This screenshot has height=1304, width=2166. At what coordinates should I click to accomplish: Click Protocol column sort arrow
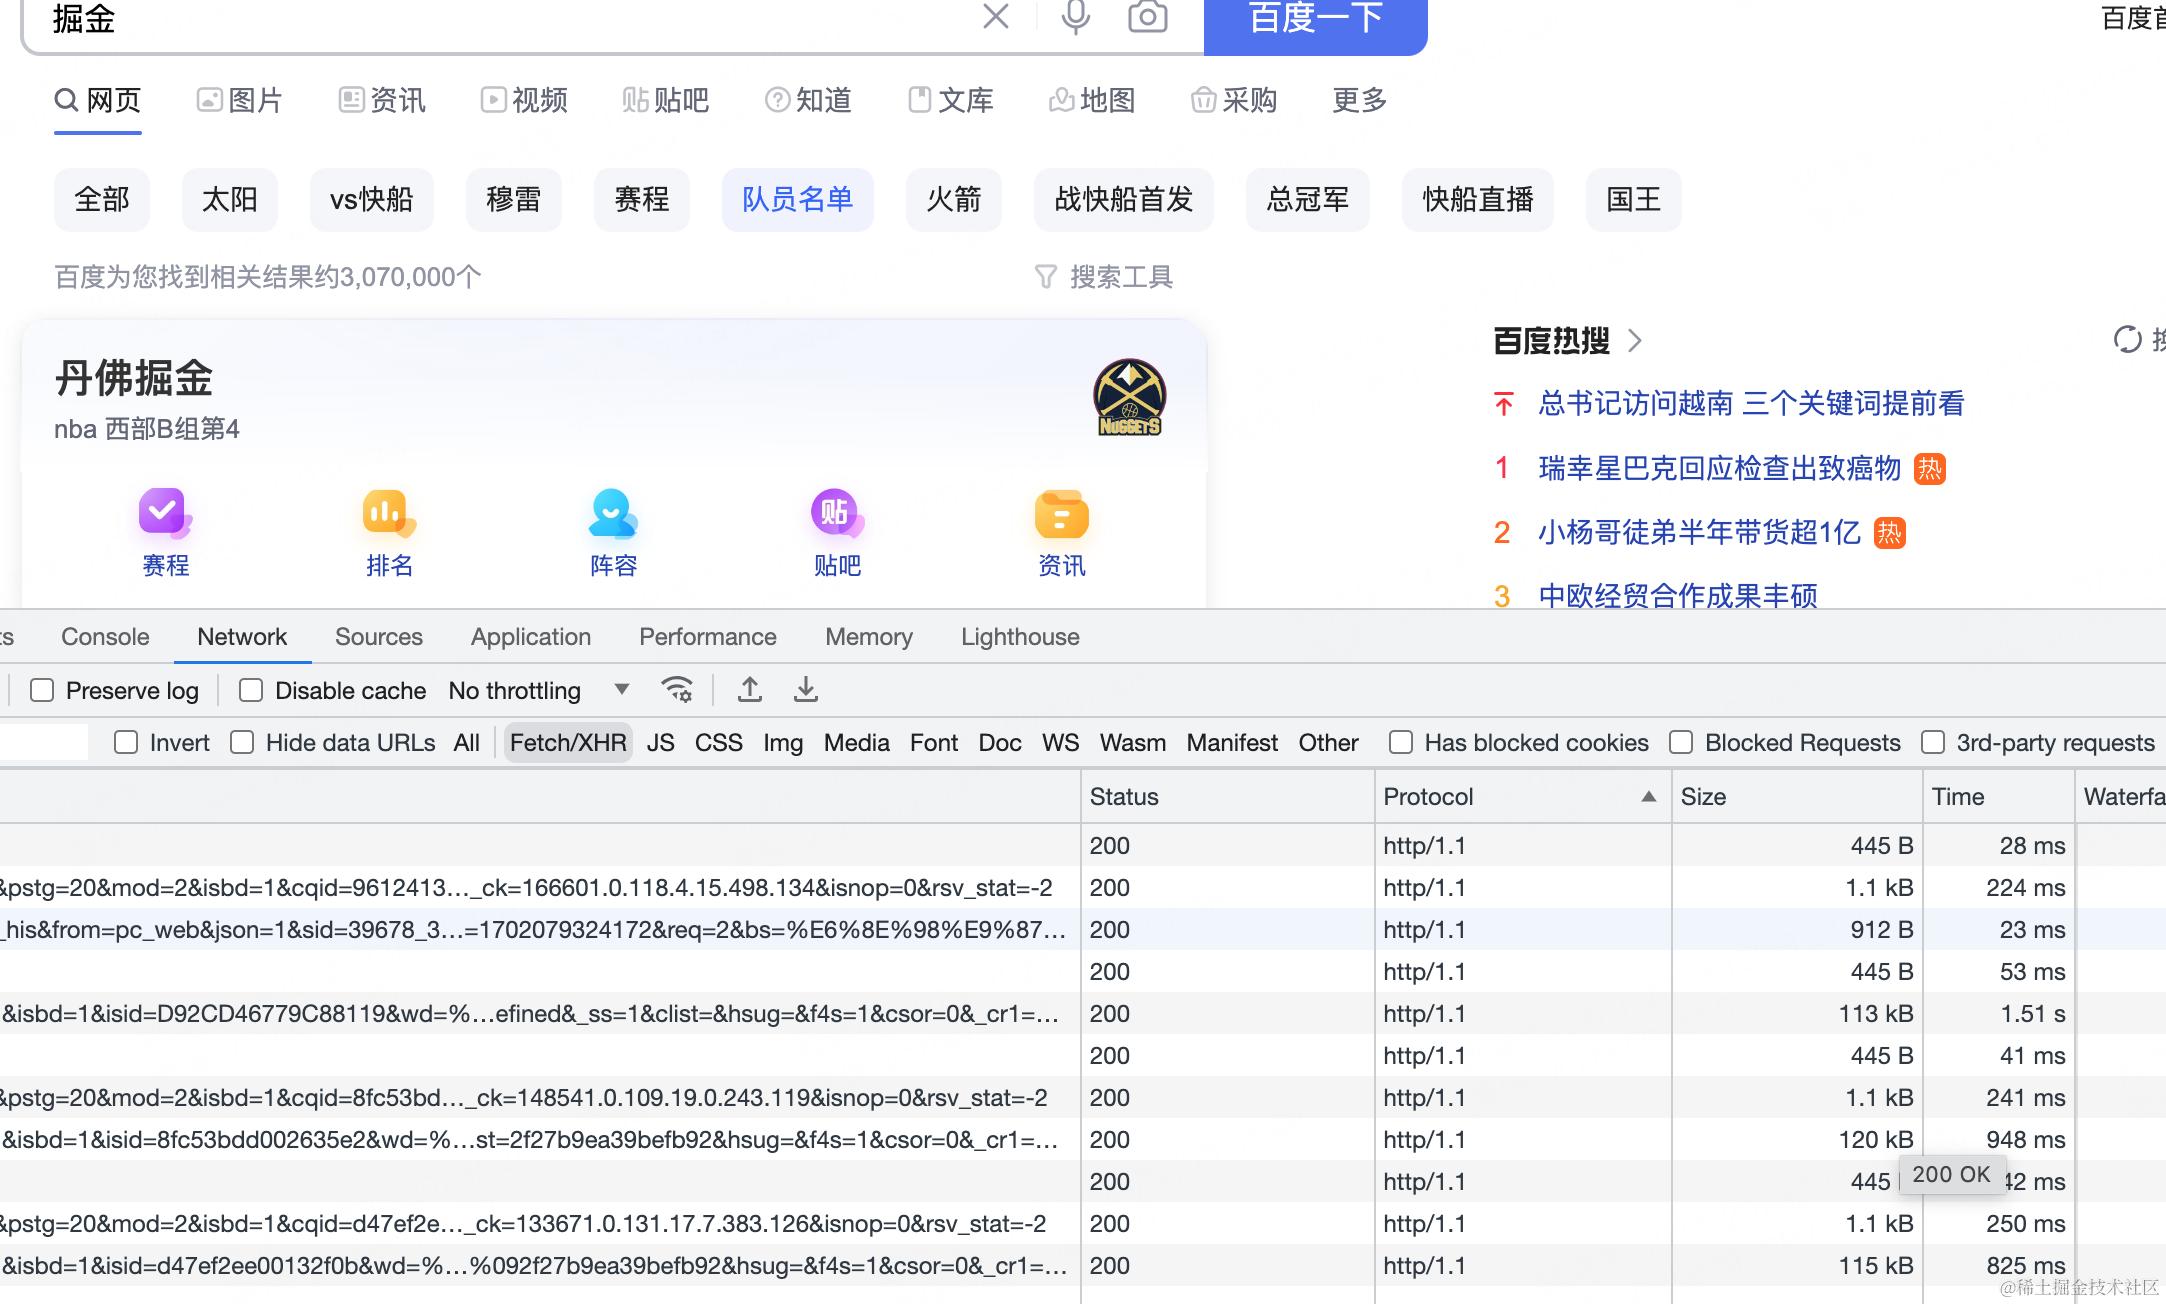point(1648,797)
